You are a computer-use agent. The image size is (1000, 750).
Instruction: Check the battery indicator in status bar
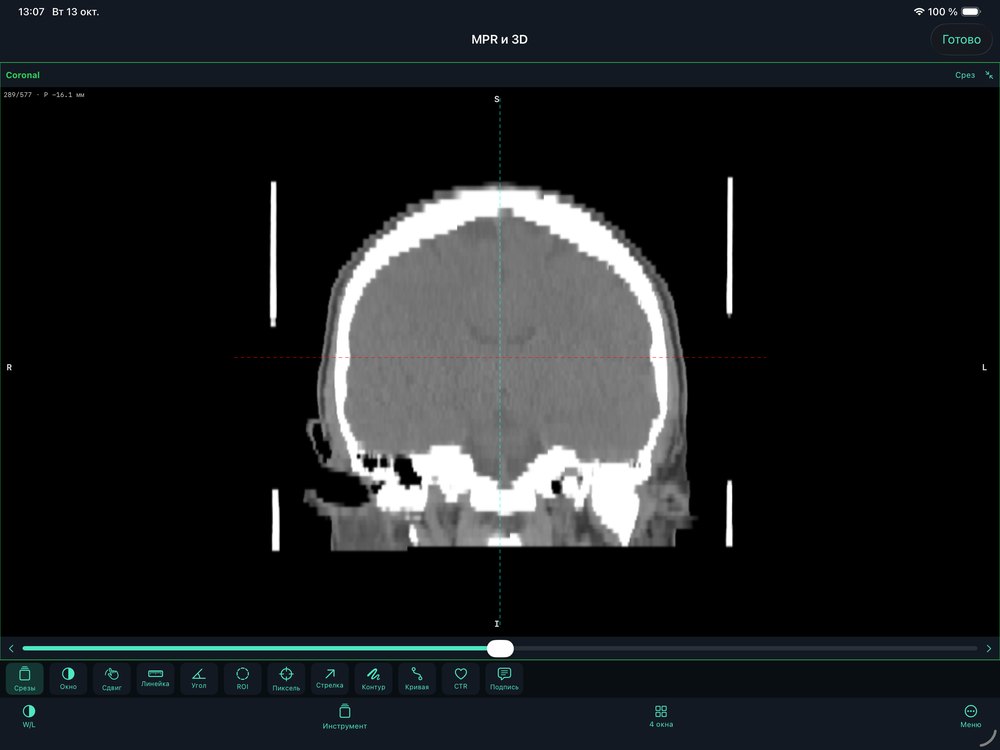tap(971, 11)
